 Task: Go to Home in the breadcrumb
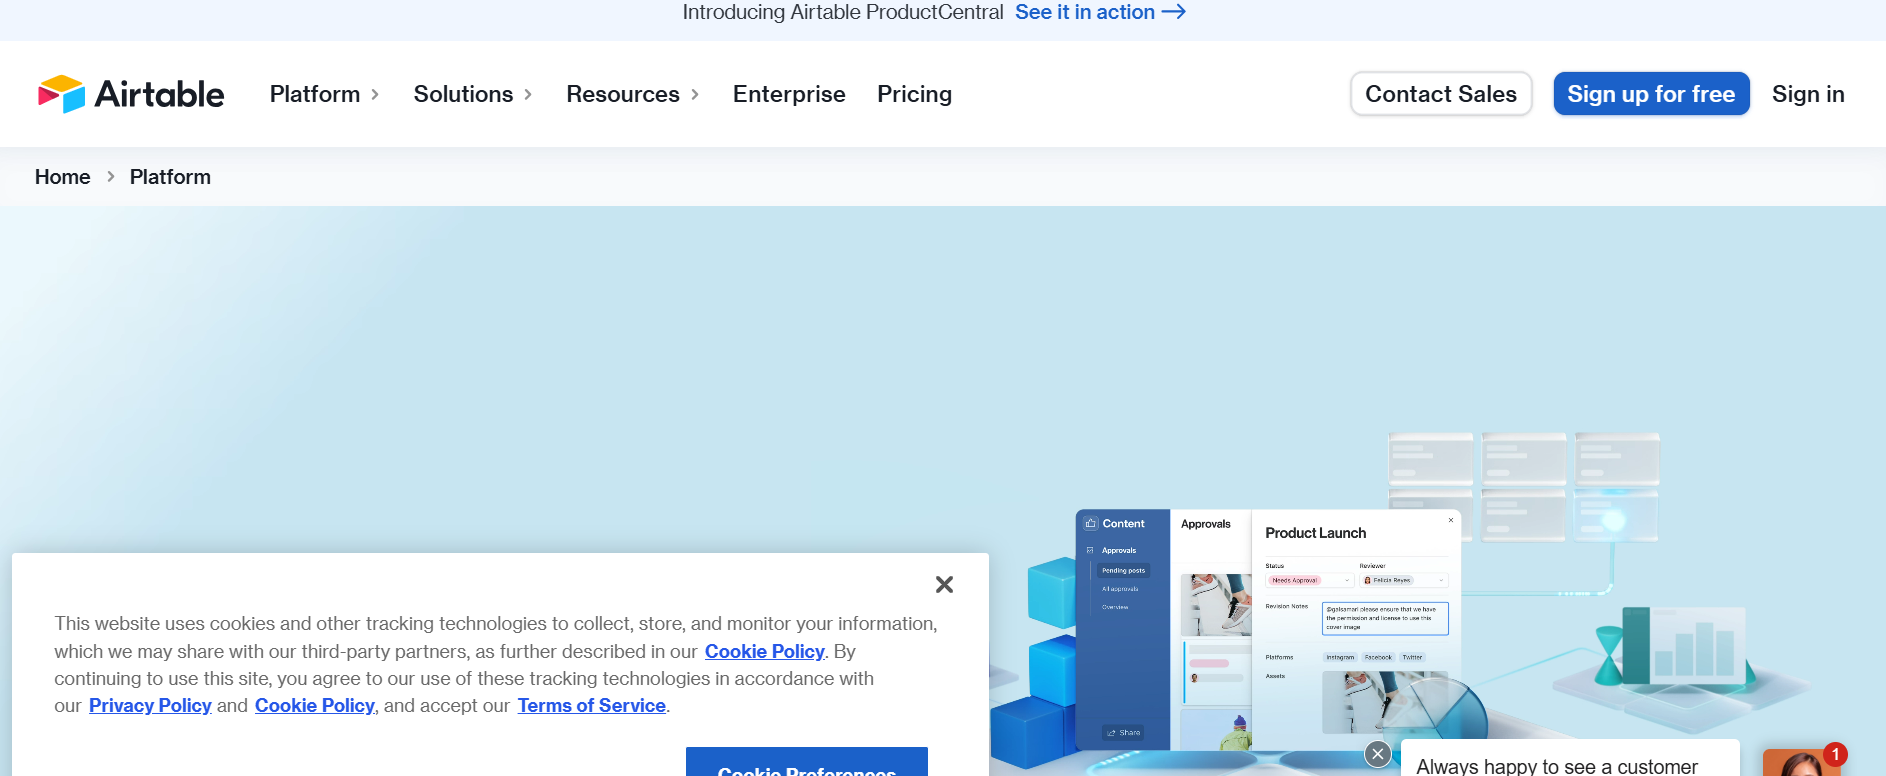(x=62, y=177)
